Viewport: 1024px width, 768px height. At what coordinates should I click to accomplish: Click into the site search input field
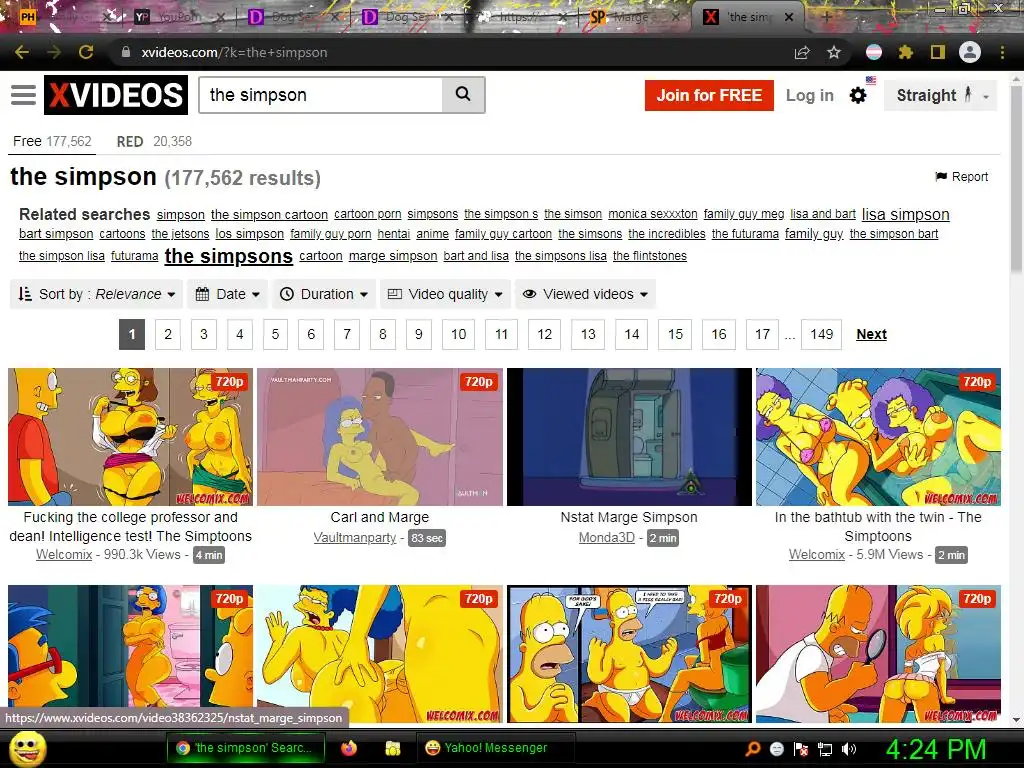[x=321, y=95]
